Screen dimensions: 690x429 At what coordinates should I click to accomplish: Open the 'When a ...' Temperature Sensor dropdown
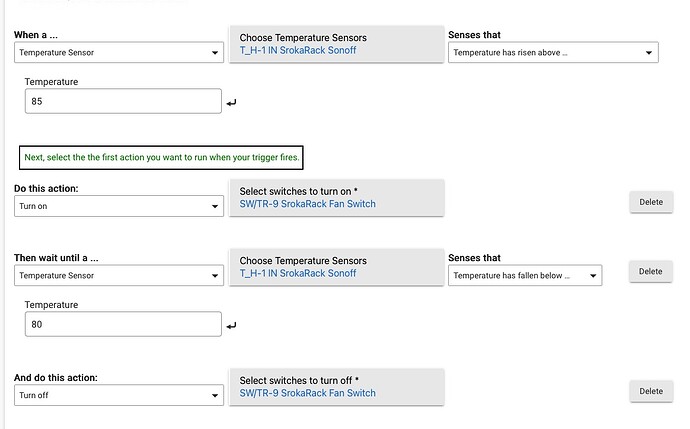tap(119, 52)
